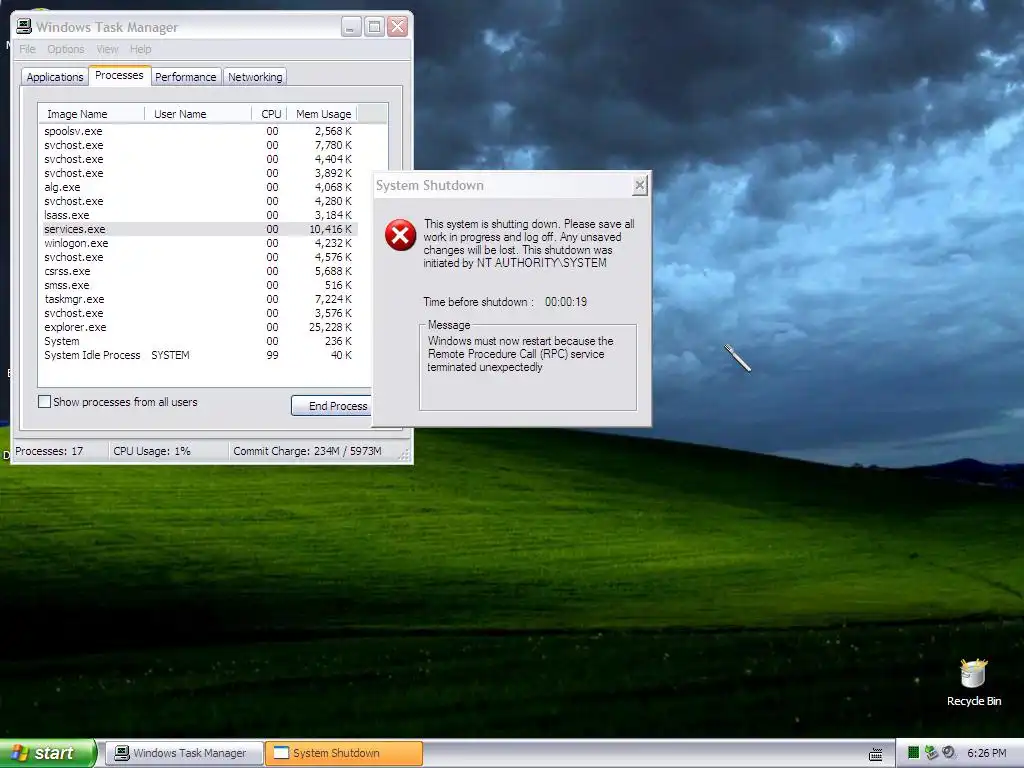Select the spoolsv.exe process row
Viewport: 1024px width, 768px height.
tap(199, 131)
